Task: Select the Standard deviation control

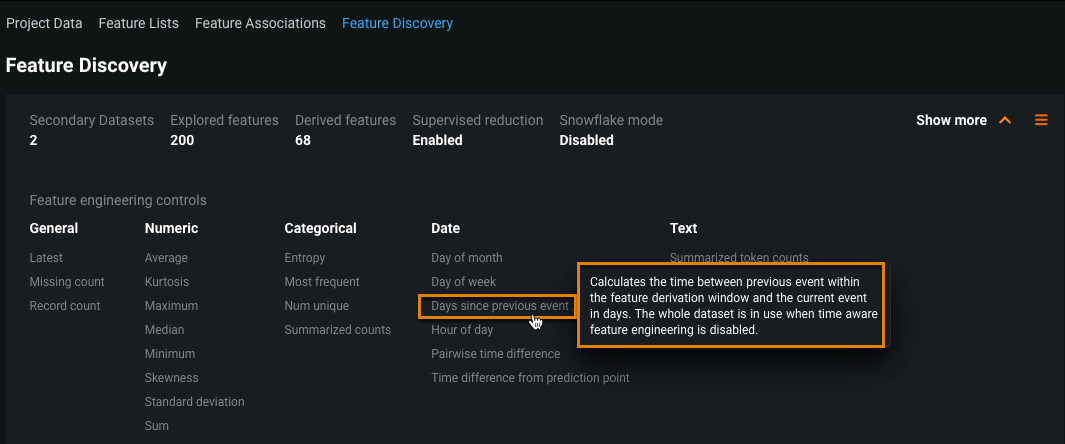Action: click(194, 402)
